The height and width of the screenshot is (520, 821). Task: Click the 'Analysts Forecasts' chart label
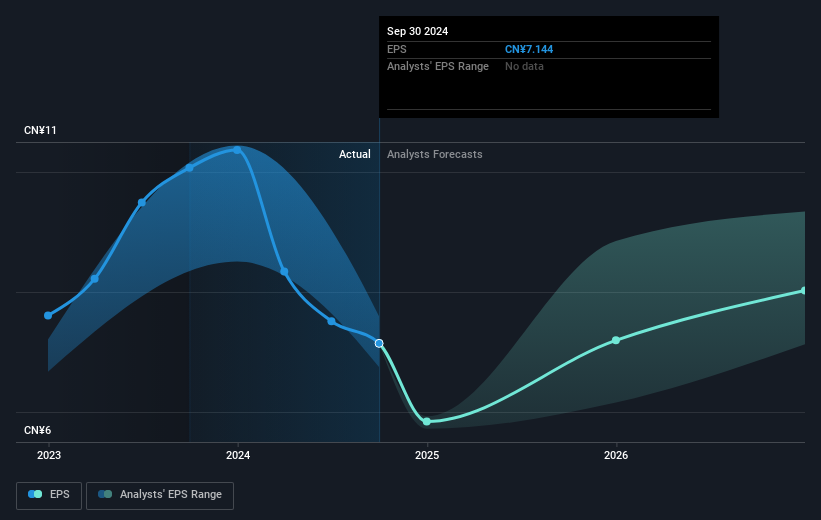coord(435,154)
